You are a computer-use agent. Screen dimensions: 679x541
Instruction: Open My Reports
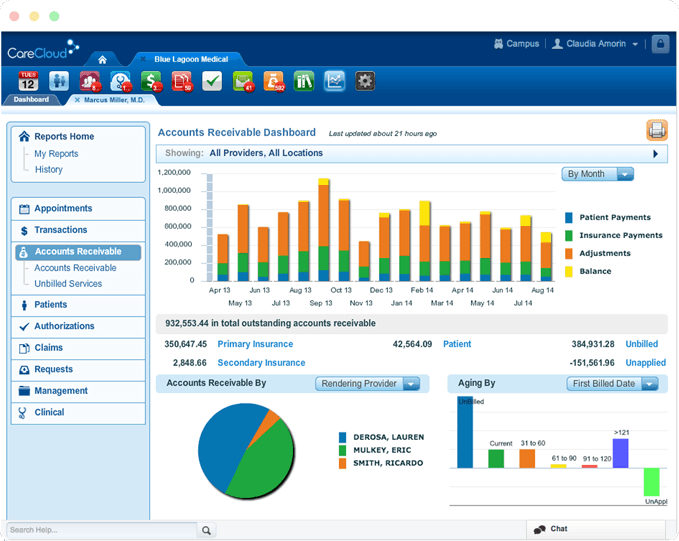coord(56,154)
